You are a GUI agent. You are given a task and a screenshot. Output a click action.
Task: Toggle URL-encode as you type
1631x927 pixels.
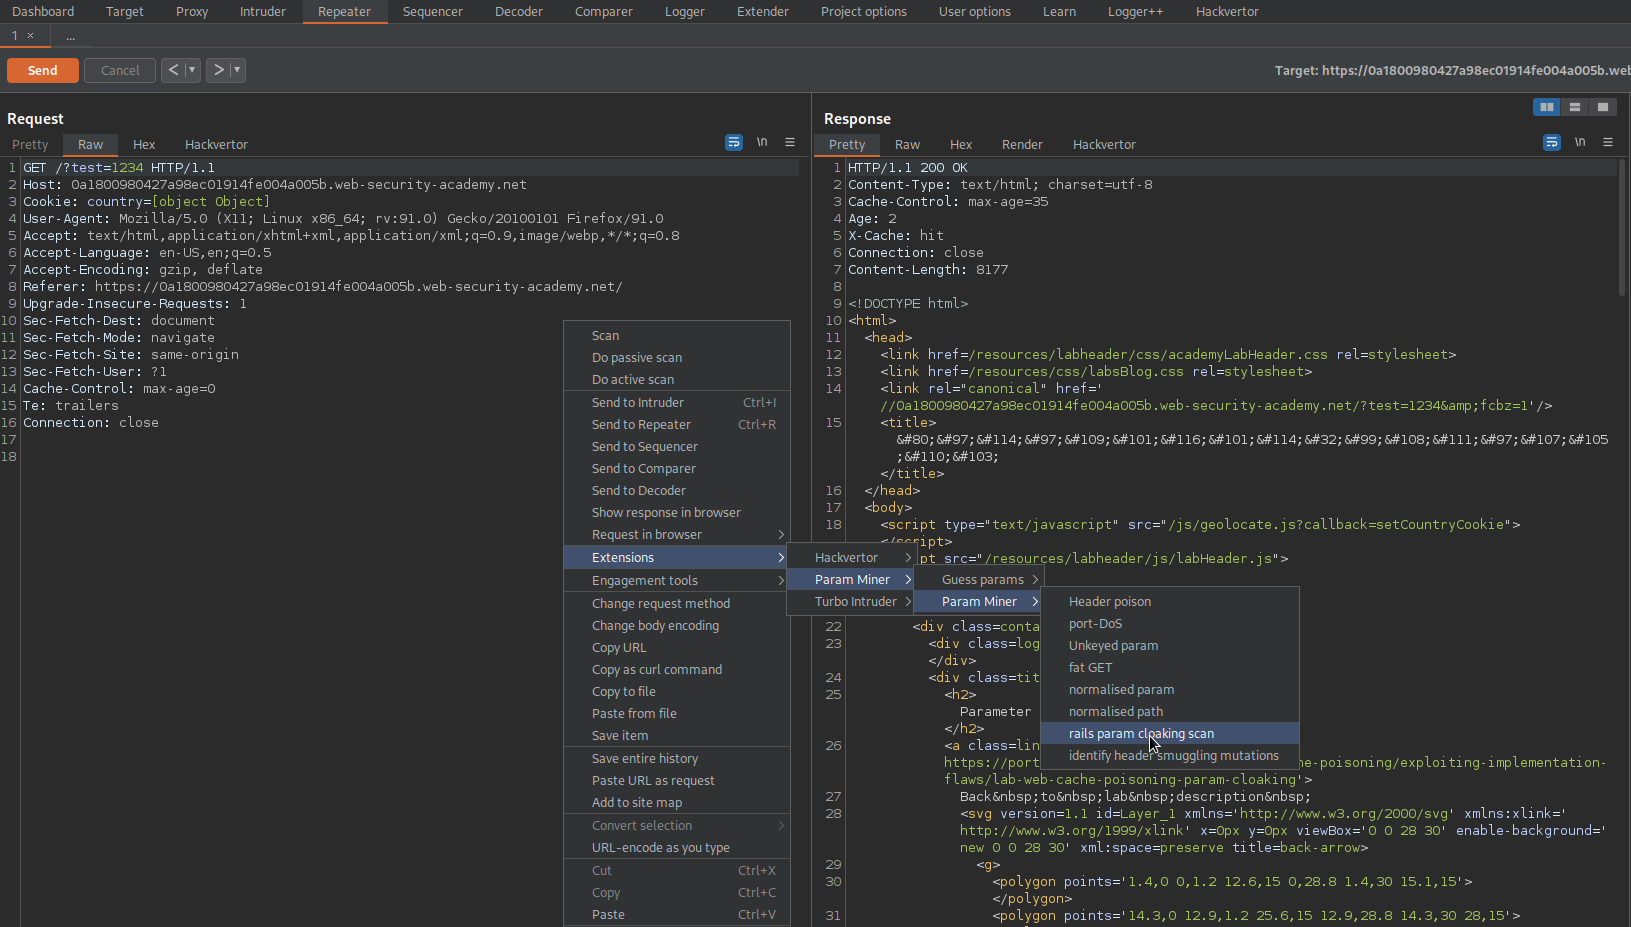(677, 848)
